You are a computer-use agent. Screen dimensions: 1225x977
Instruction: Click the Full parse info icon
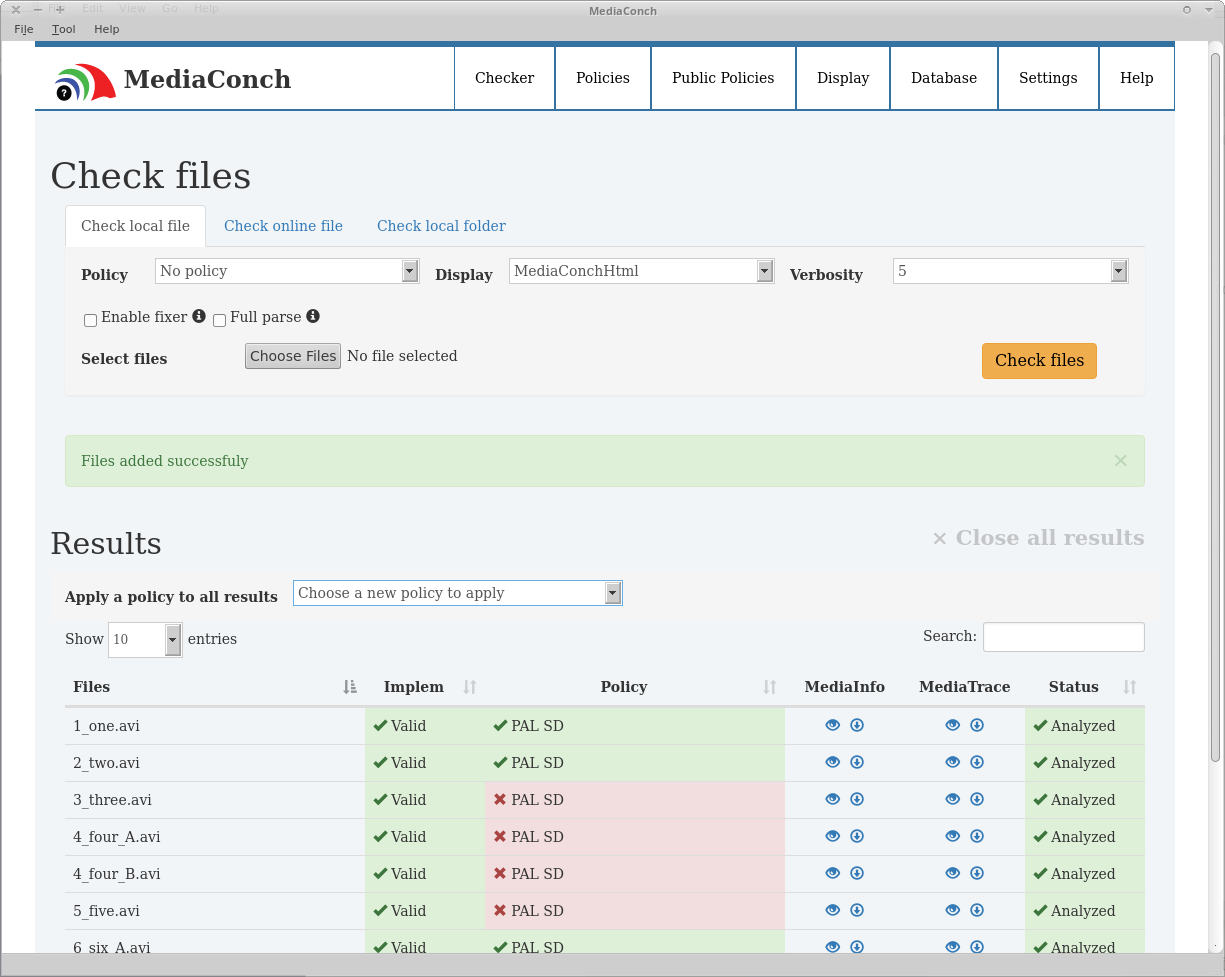[x=313, y=316]
